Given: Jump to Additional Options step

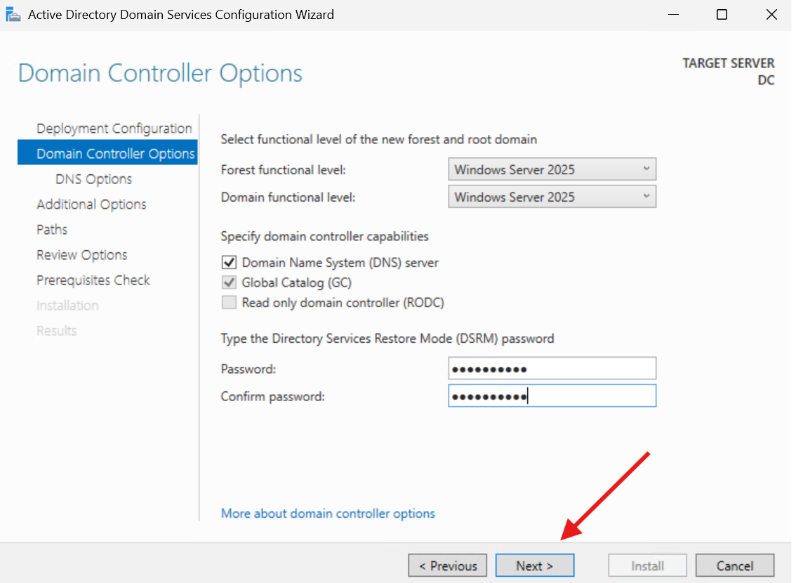Looking at the screenshot, I should (91, 204).
